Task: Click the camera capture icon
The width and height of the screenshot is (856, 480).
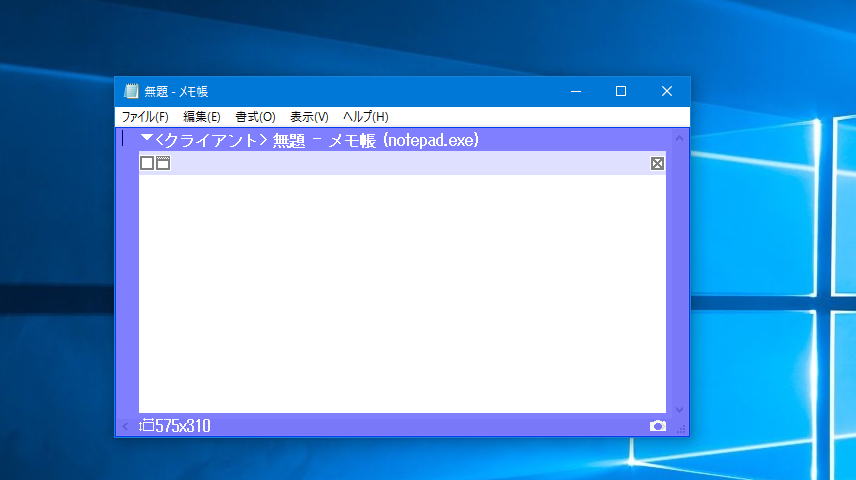Action: point(658,425)
